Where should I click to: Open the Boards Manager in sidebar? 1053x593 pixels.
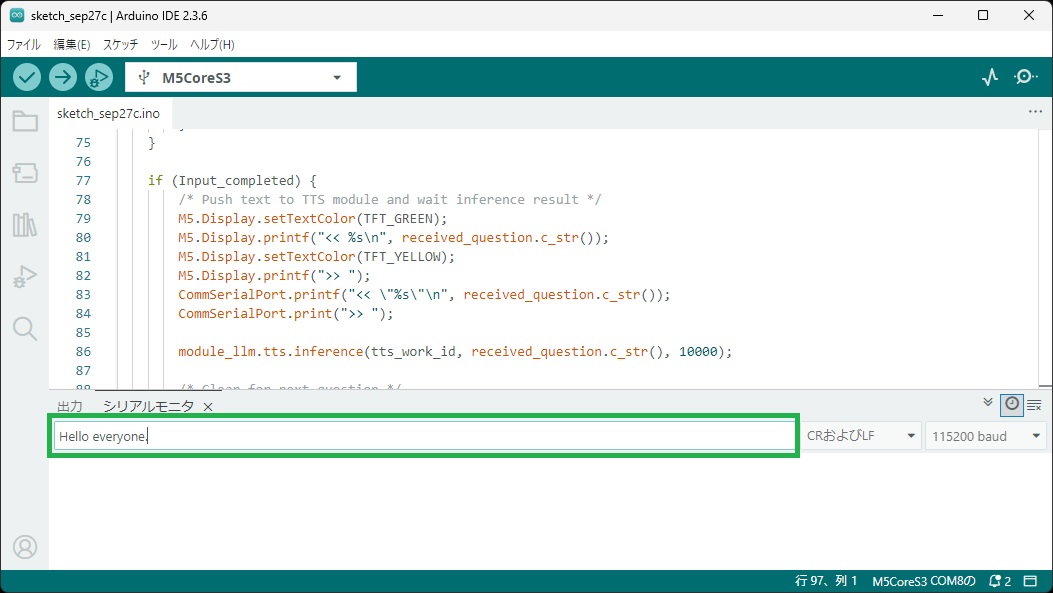click(x=25, y=174)
